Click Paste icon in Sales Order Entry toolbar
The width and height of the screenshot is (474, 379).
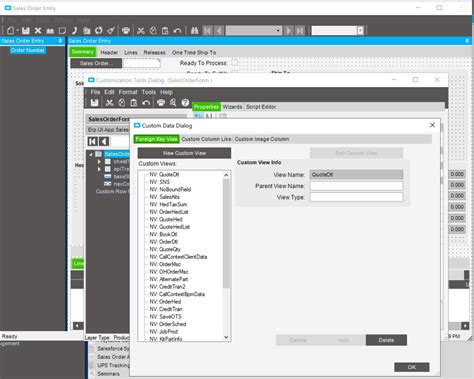(165, 31)
